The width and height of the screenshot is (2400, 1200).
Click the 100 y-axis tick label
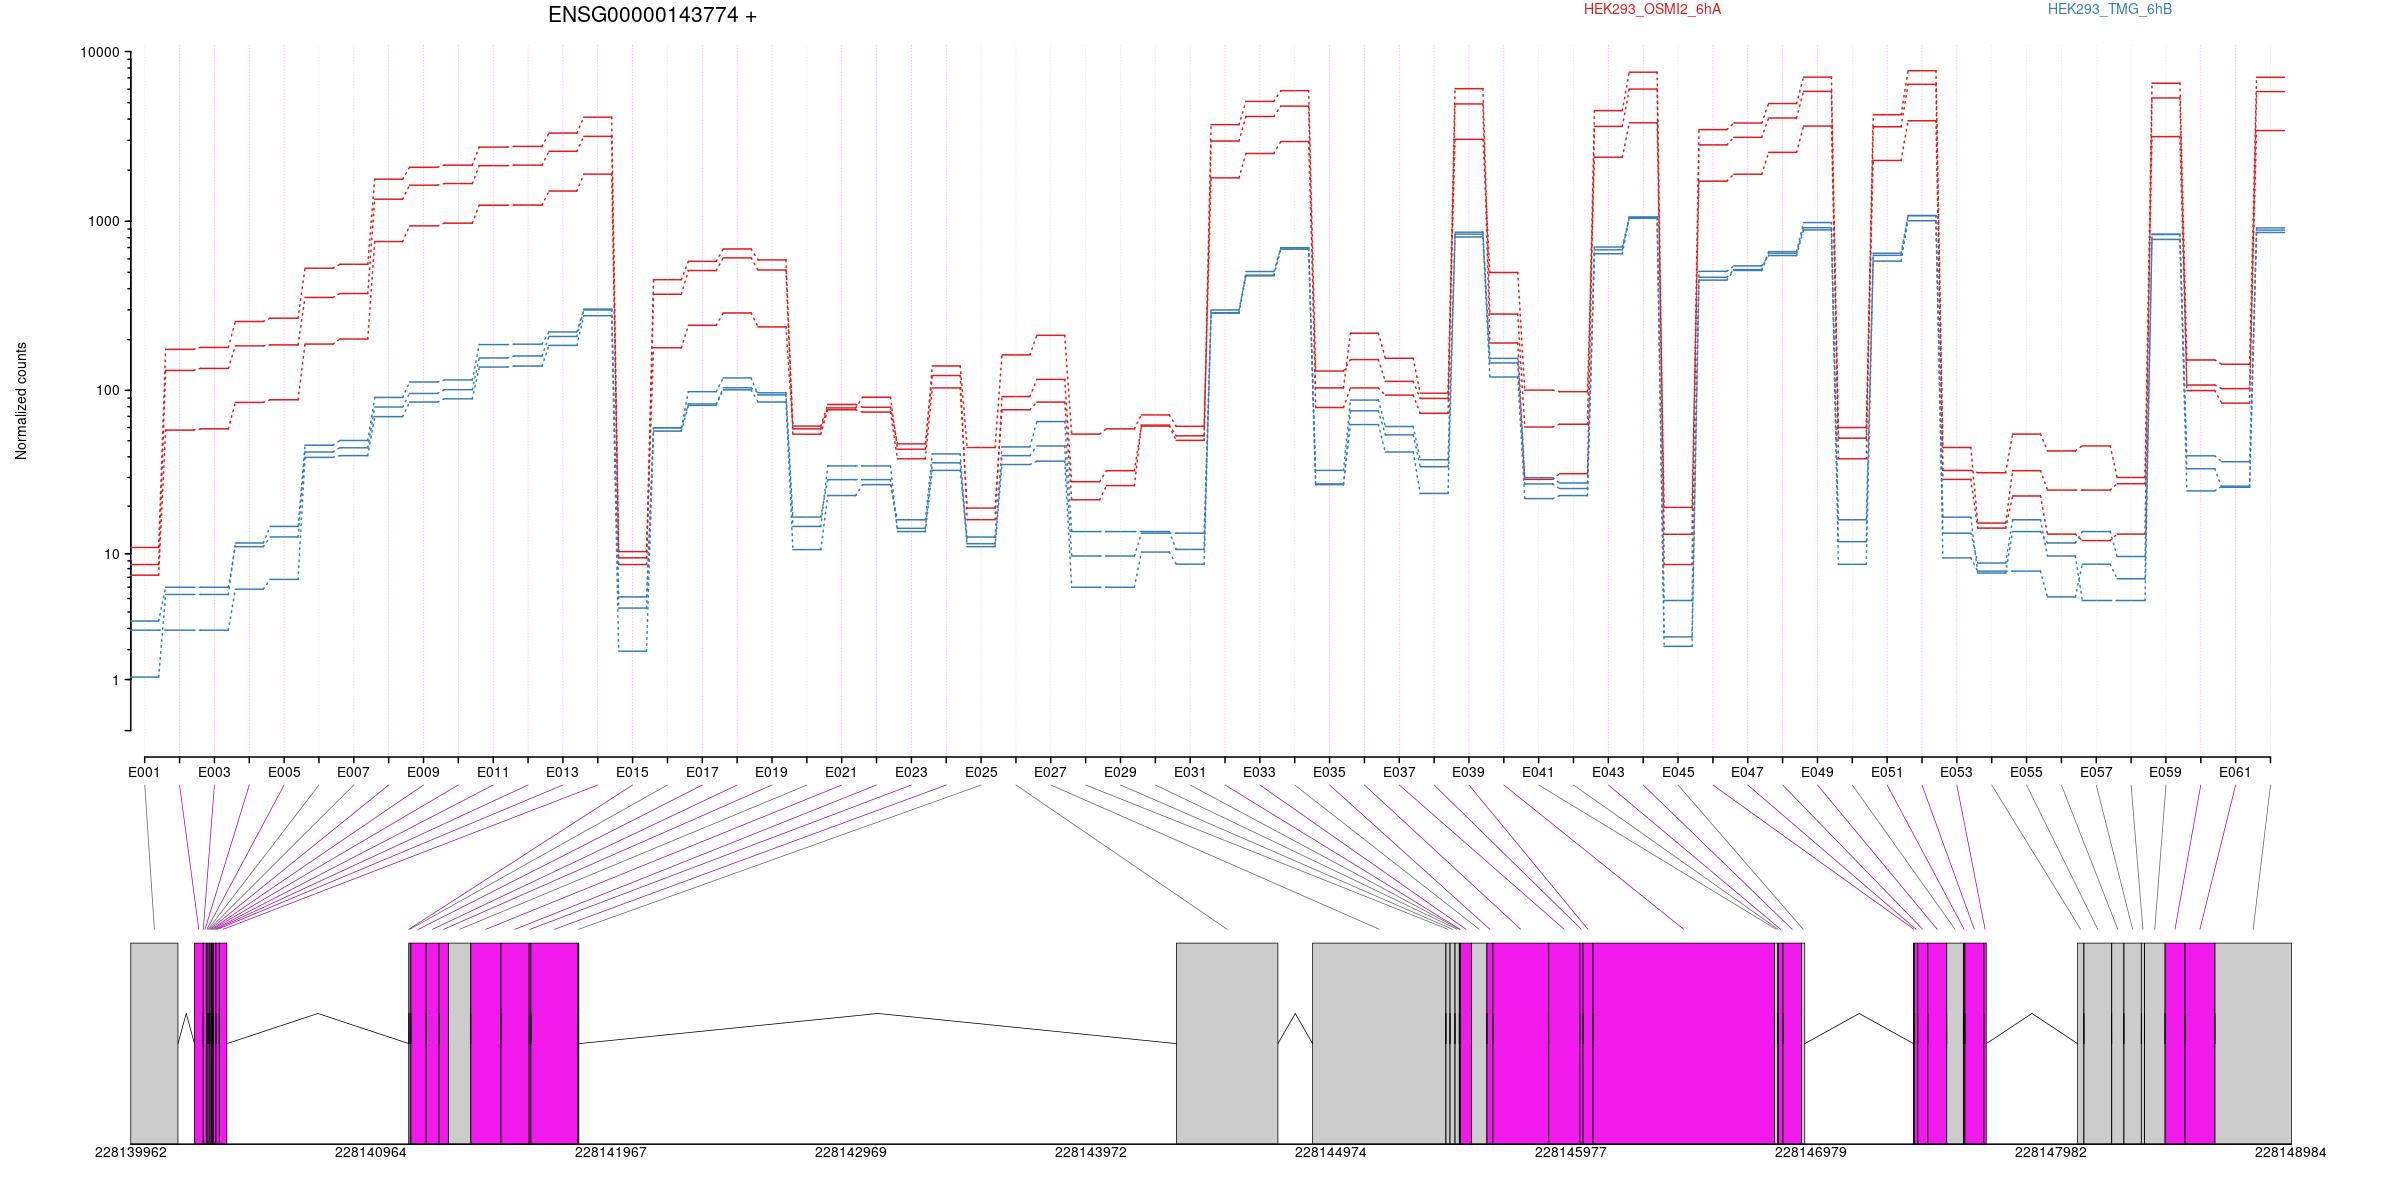108,390
